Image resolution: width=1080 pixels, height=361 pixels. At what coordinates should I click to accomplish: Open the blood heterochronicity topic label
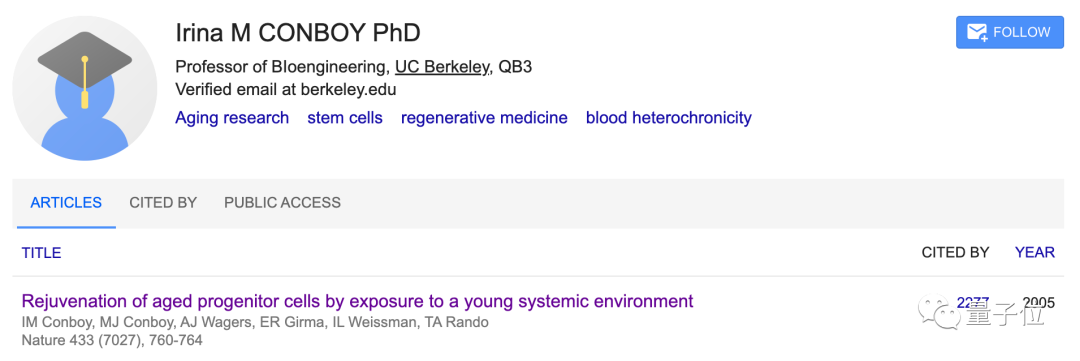(x=669, y=118)
